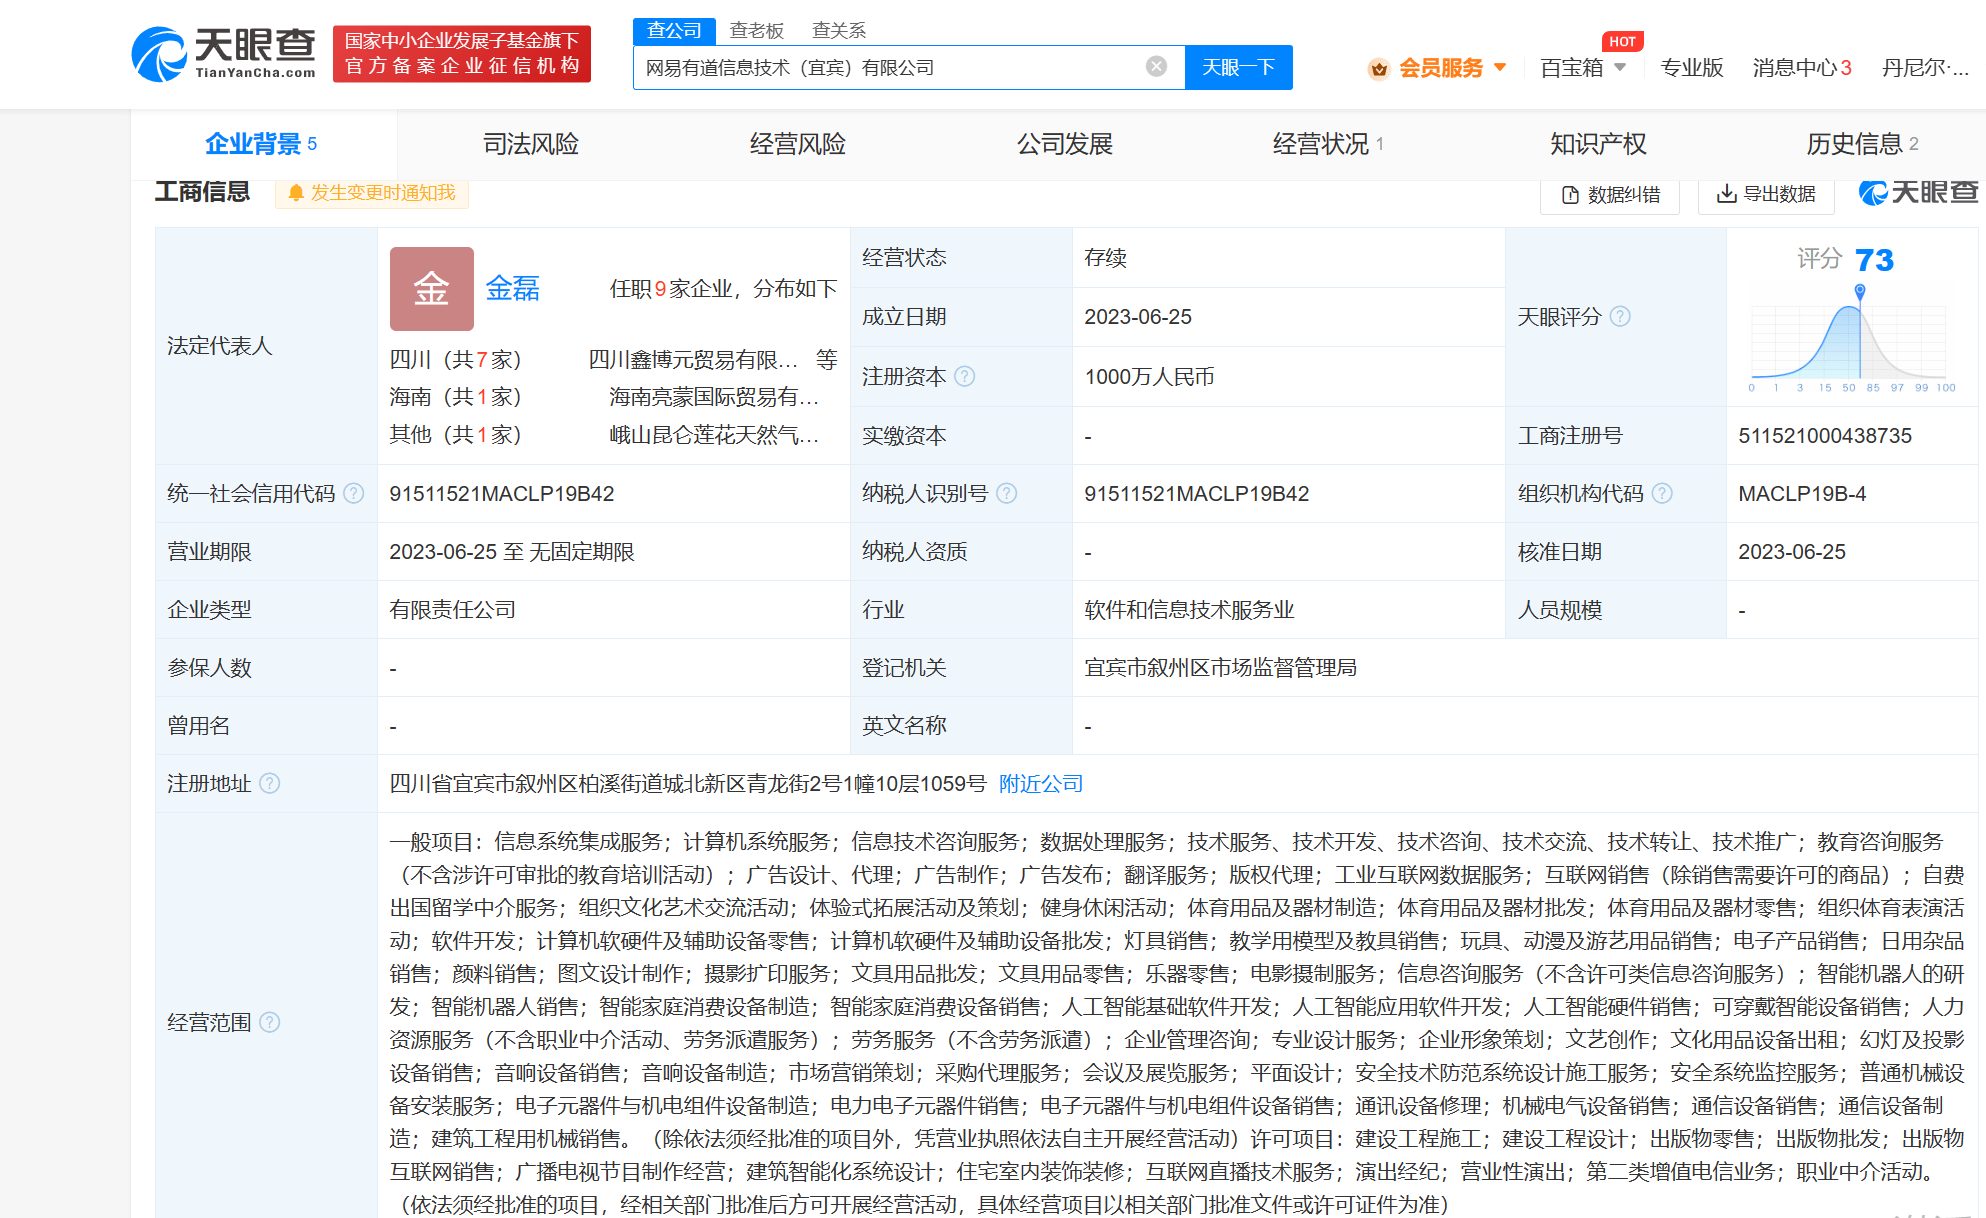Click the 天眼一下 search button
Viewport: 1986px width, 1218px height.
coord(1238,67)
